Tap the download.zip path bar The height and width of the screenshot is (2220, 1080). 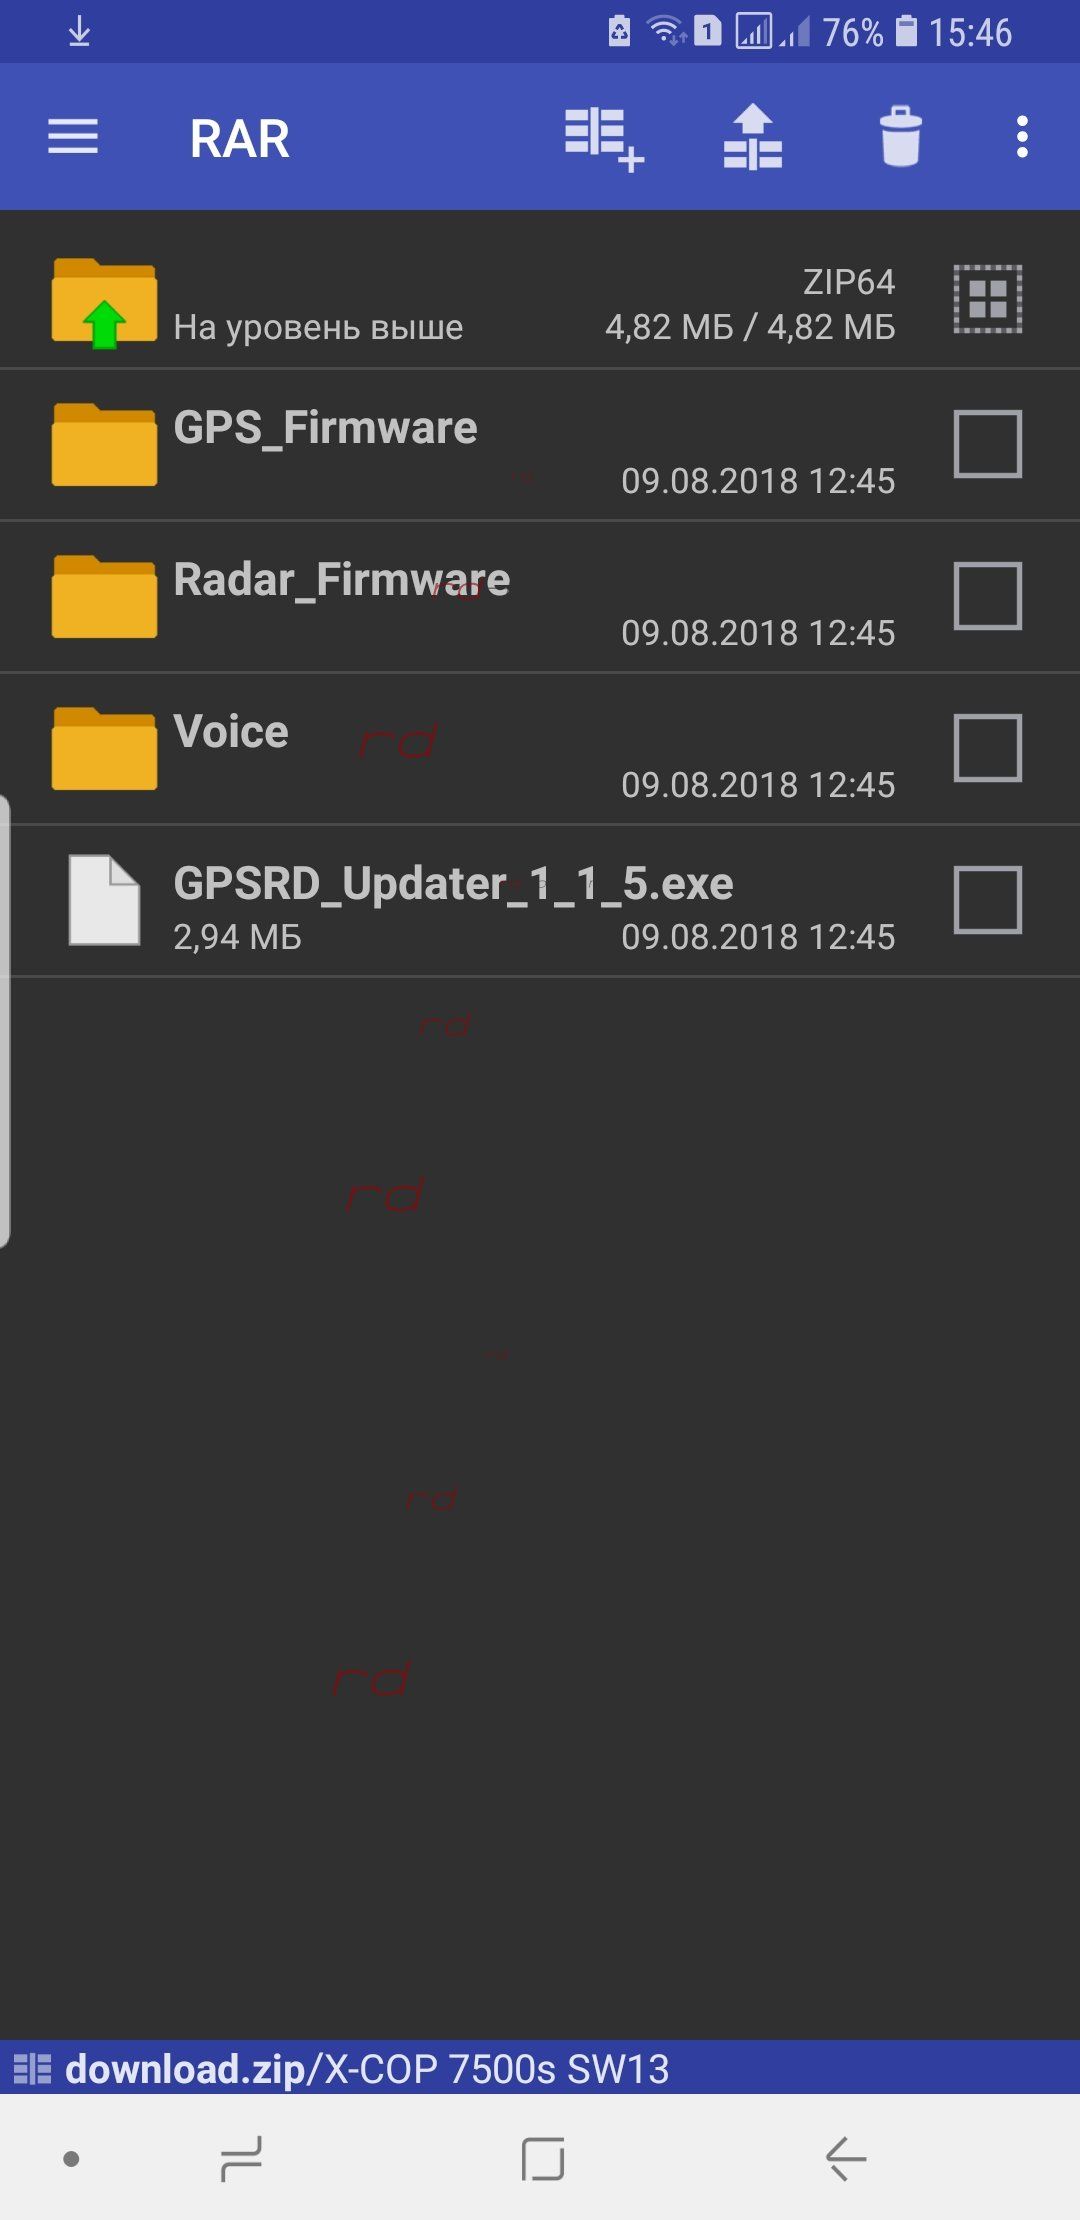540,2068
